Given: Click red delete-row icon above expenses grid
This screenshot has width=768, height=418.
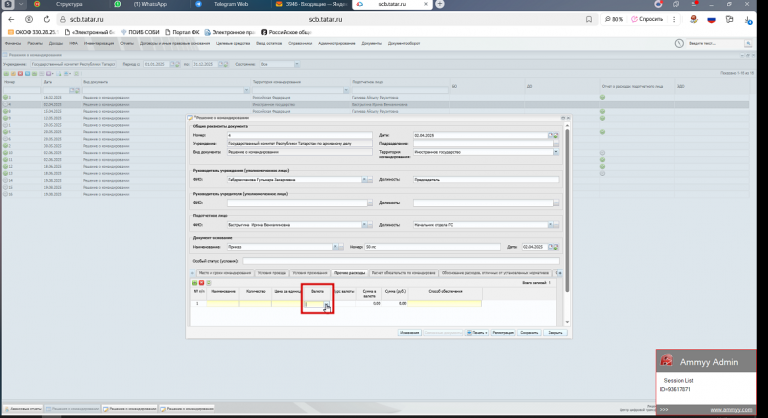Looking at the screenshot, I should tap(201, 283).
